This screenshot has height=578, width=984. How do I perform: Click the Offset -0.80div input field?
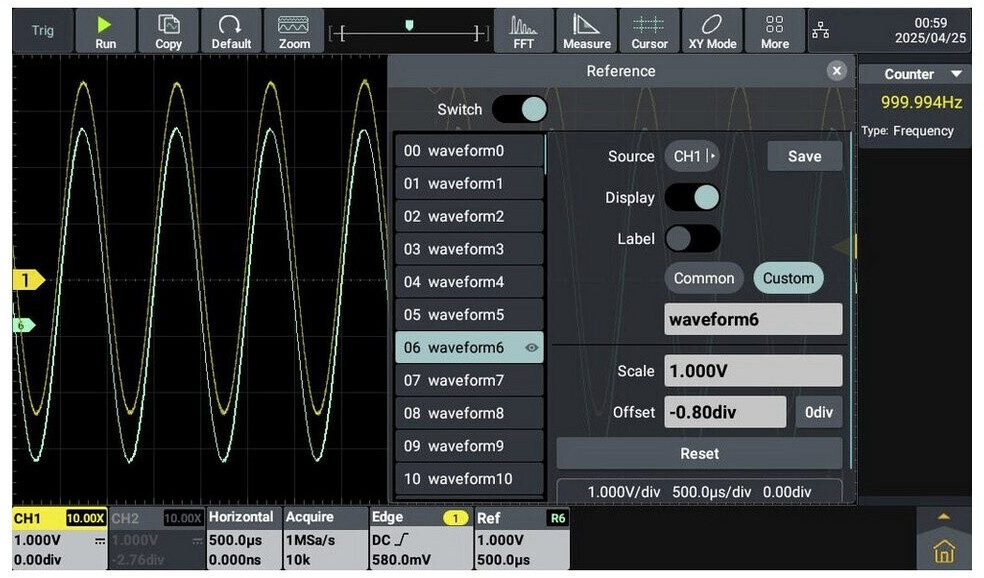click(725, 412)
